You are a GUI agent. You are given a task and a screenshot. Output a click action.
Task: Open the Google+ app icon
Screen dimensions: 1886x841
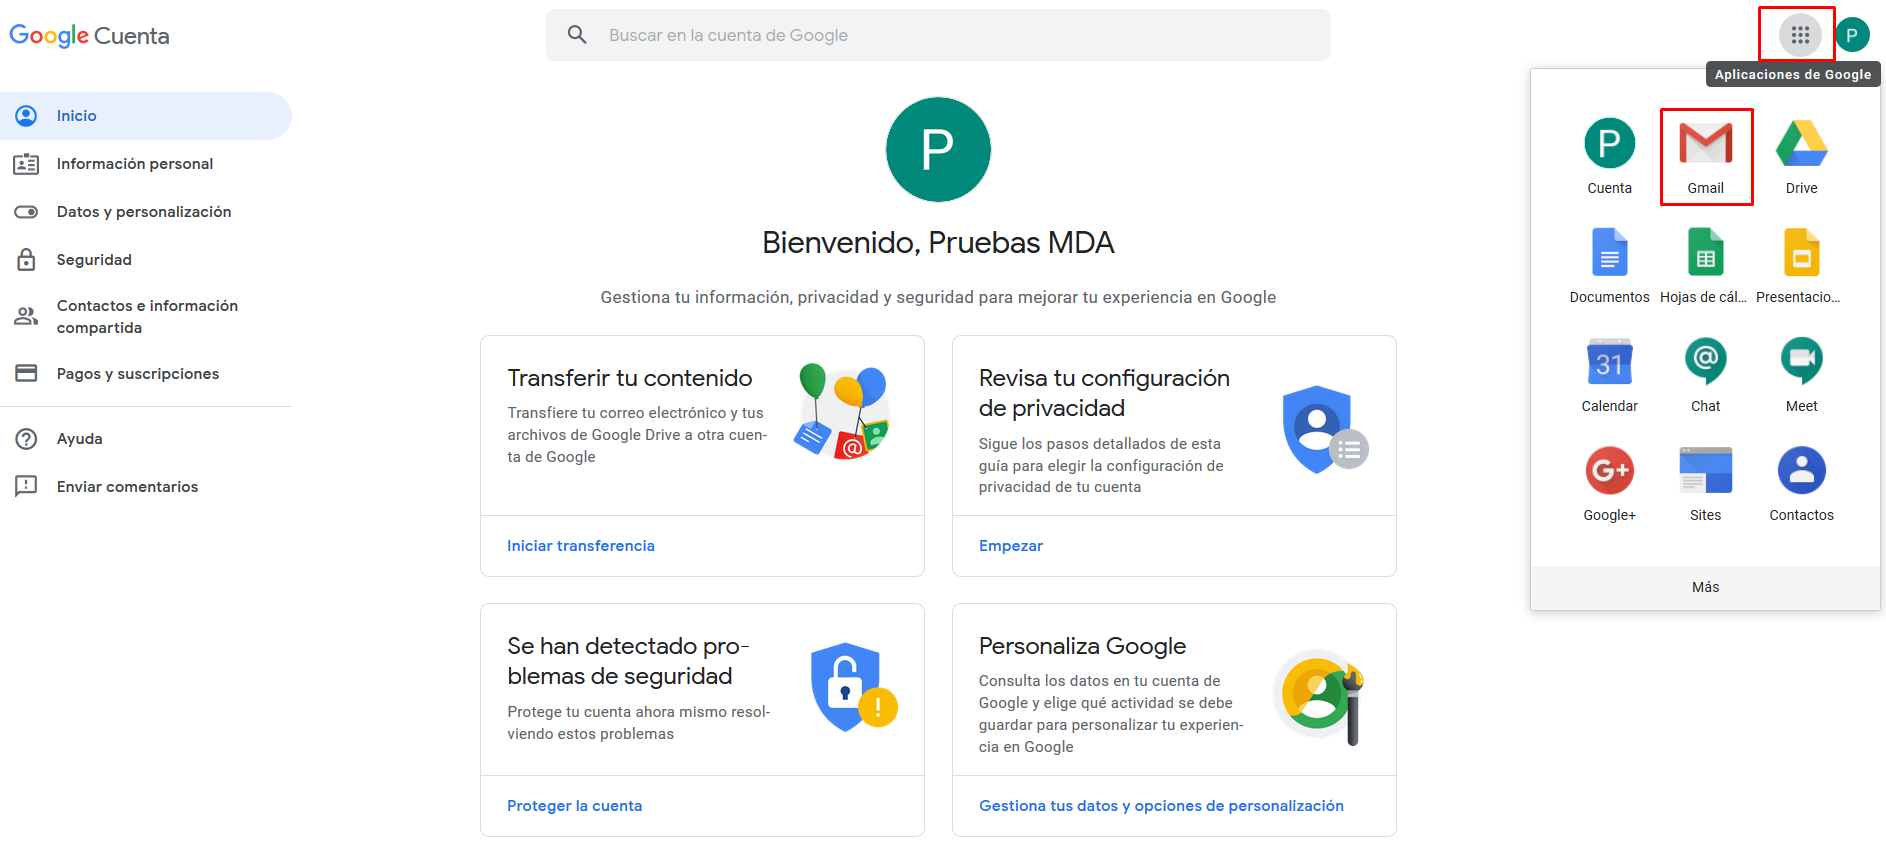1610,485
